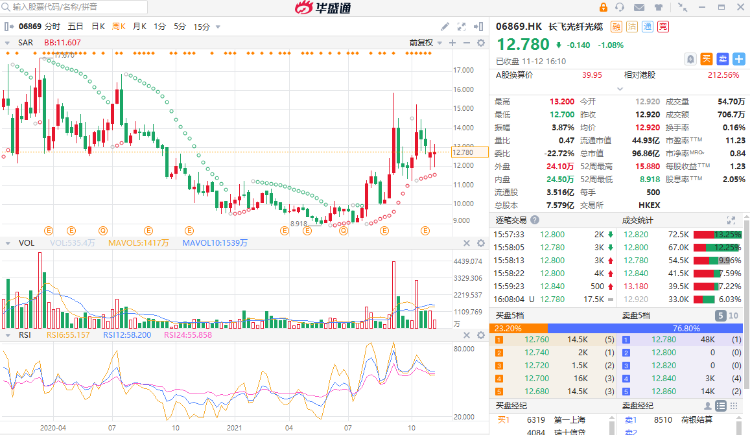750x435 pixels.
Task: Open VOL indicator settings gear
Action: pyautogui.click(x=481, y=243)
